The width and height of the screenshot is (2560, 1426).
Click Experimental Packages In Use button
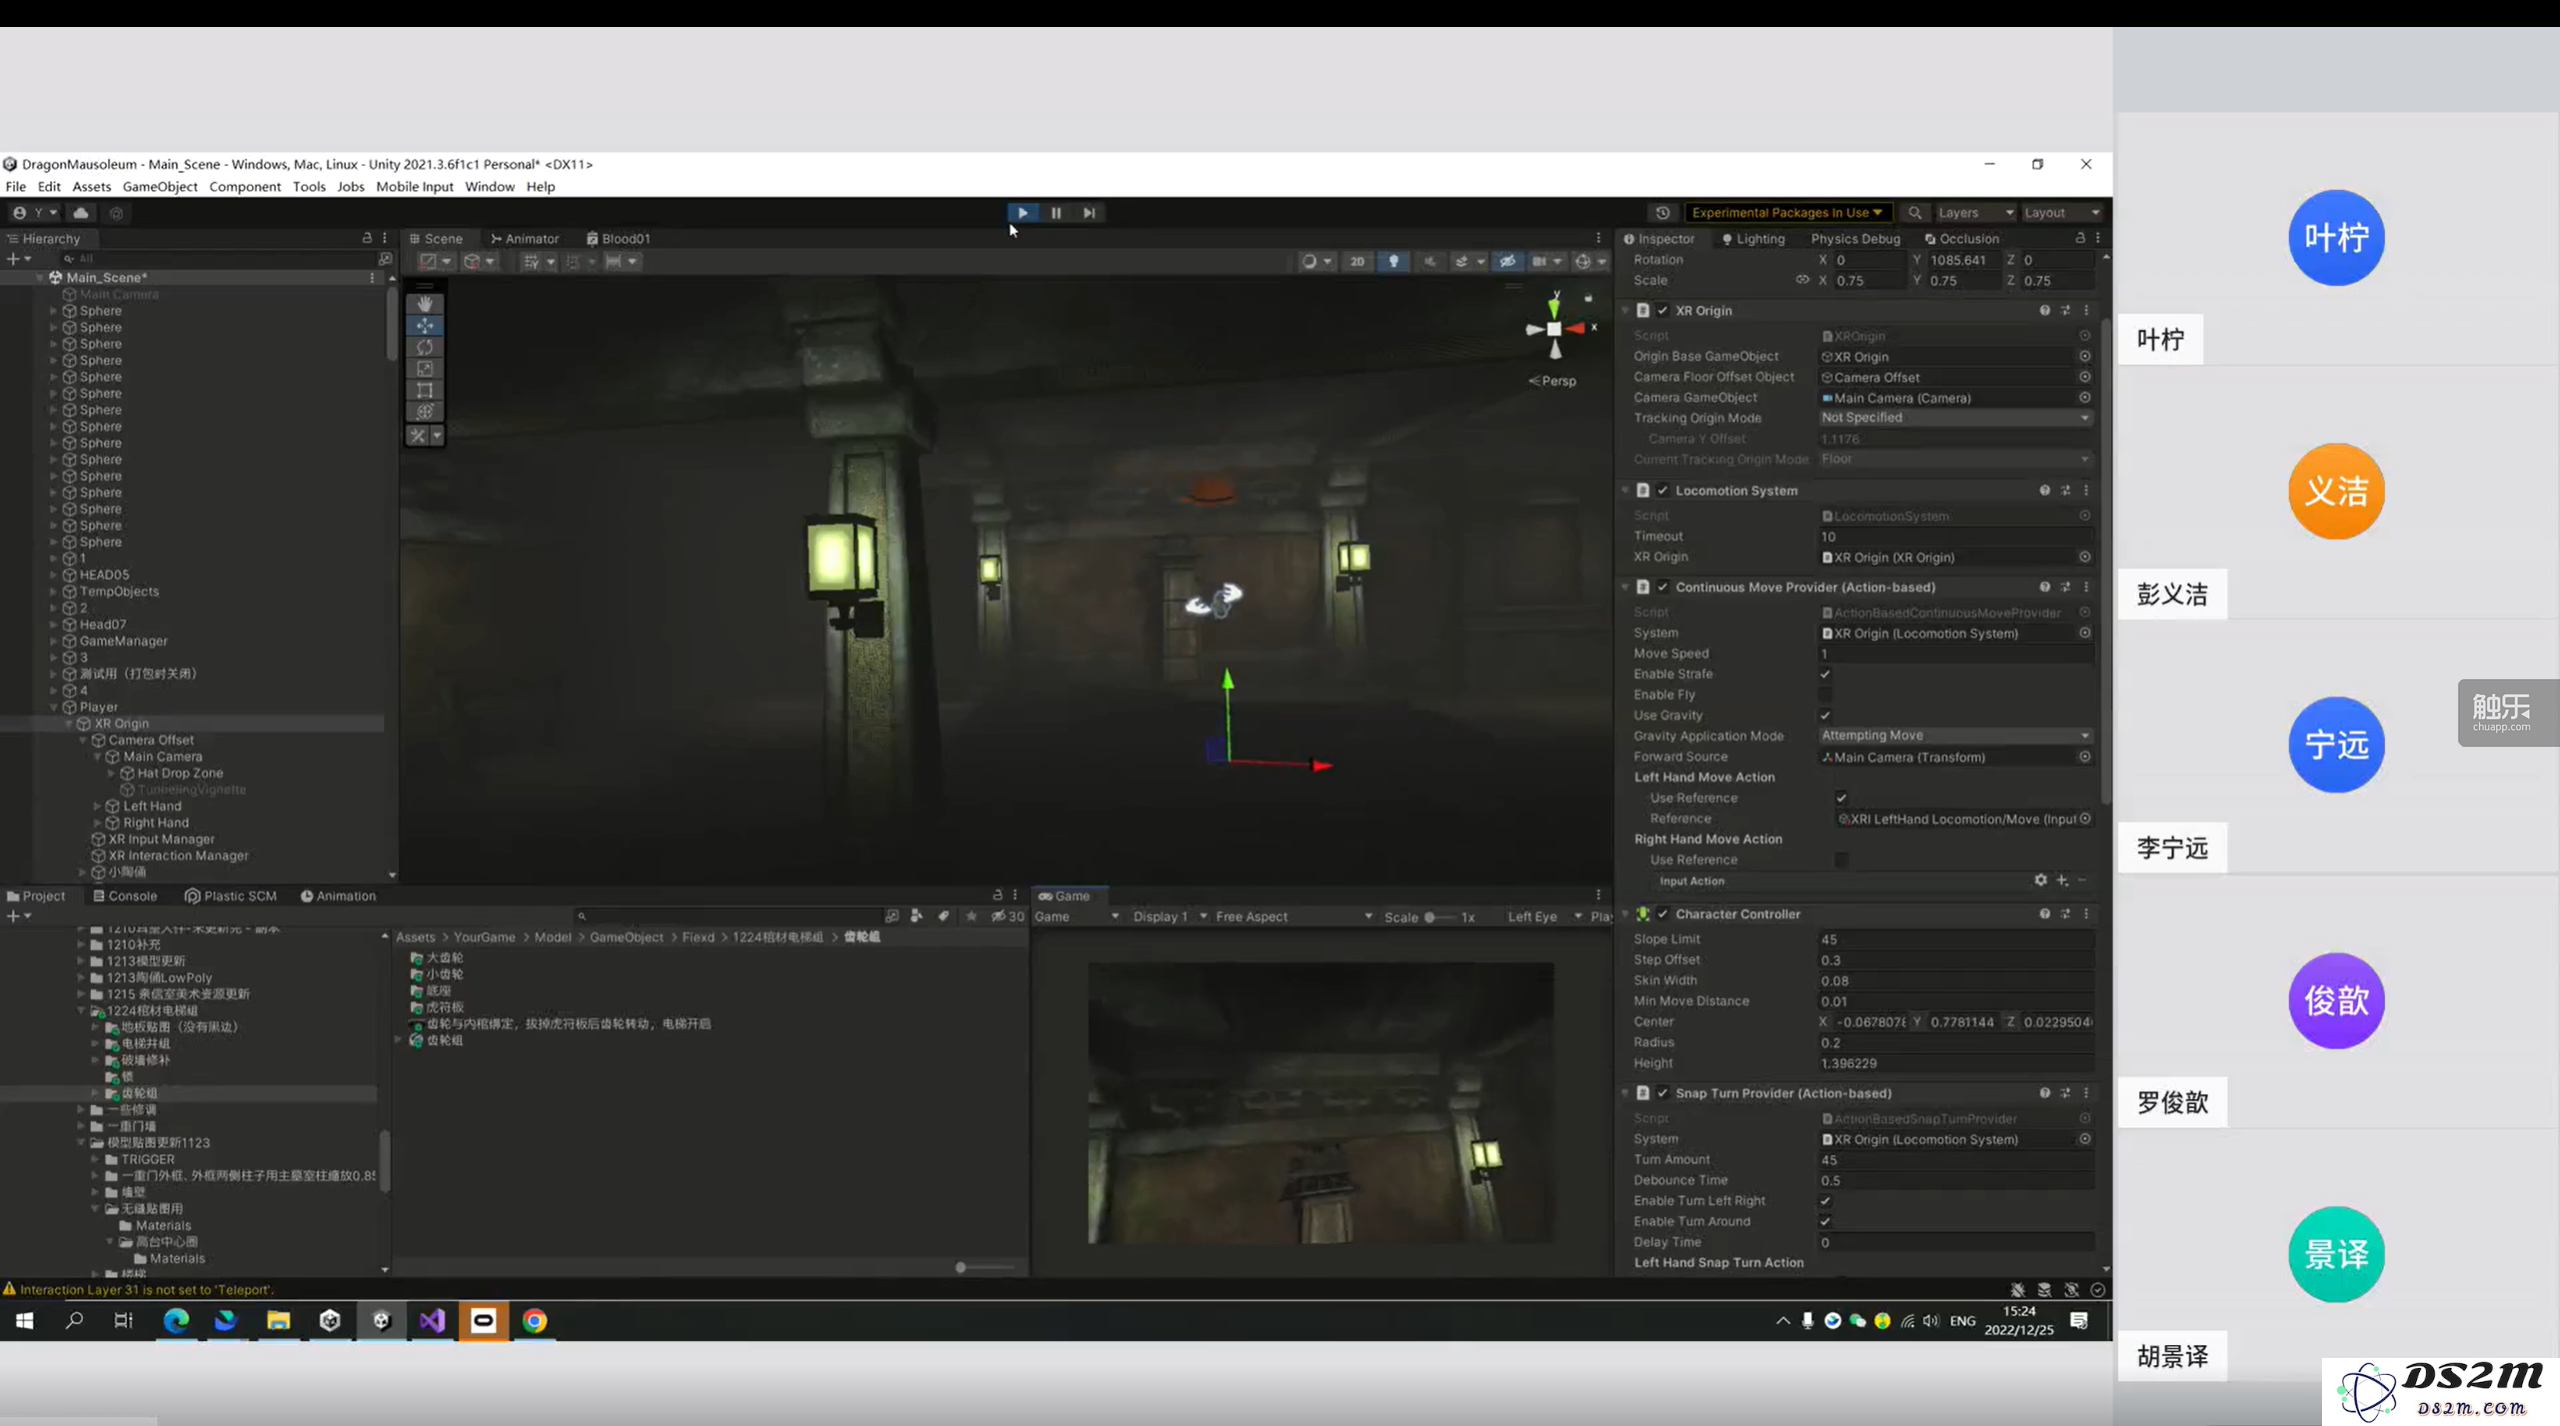pyautogui.click(x=1787, y=212)
